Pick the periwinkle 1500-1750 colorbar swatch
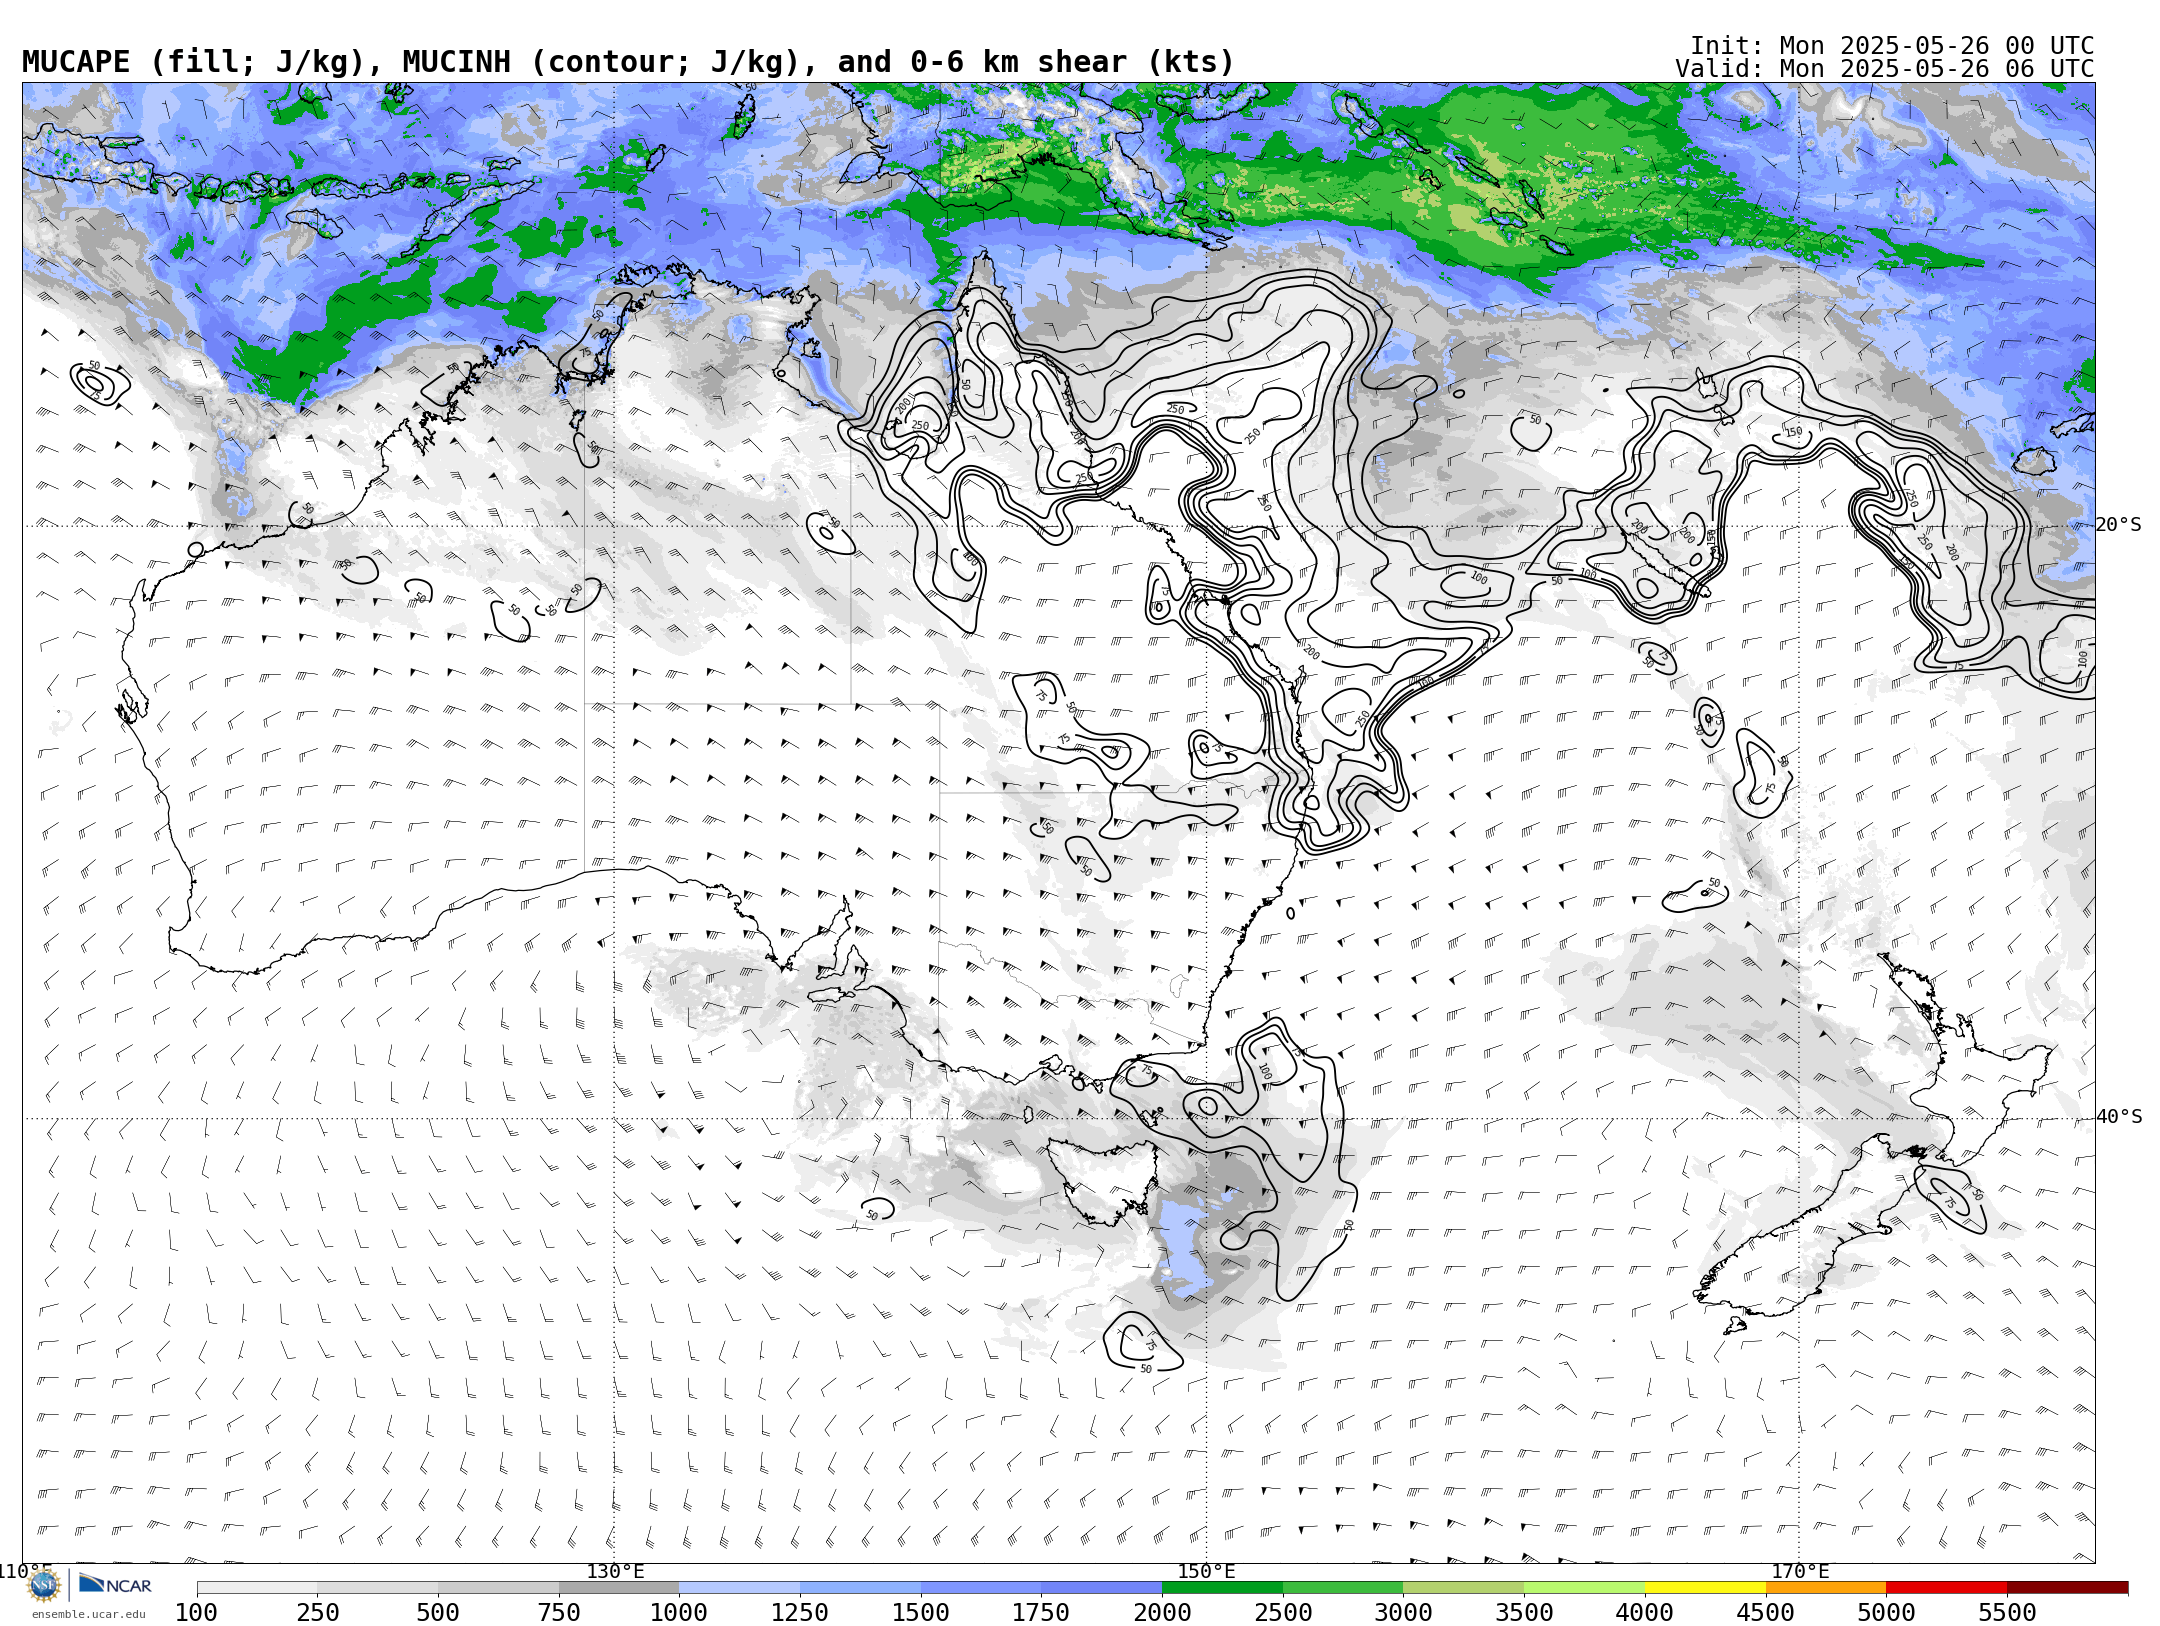Image resolution: width=2160 pixels, height=1626 pixels. 981,1588
